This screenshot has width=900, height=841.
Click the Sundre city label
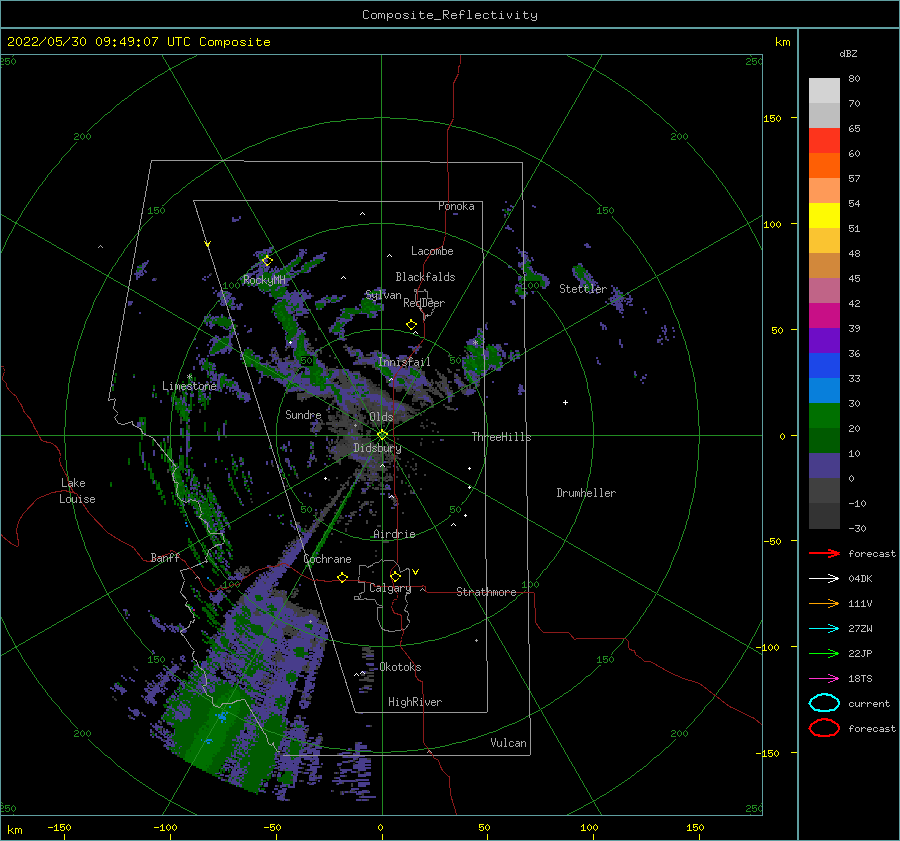point(303,414)
